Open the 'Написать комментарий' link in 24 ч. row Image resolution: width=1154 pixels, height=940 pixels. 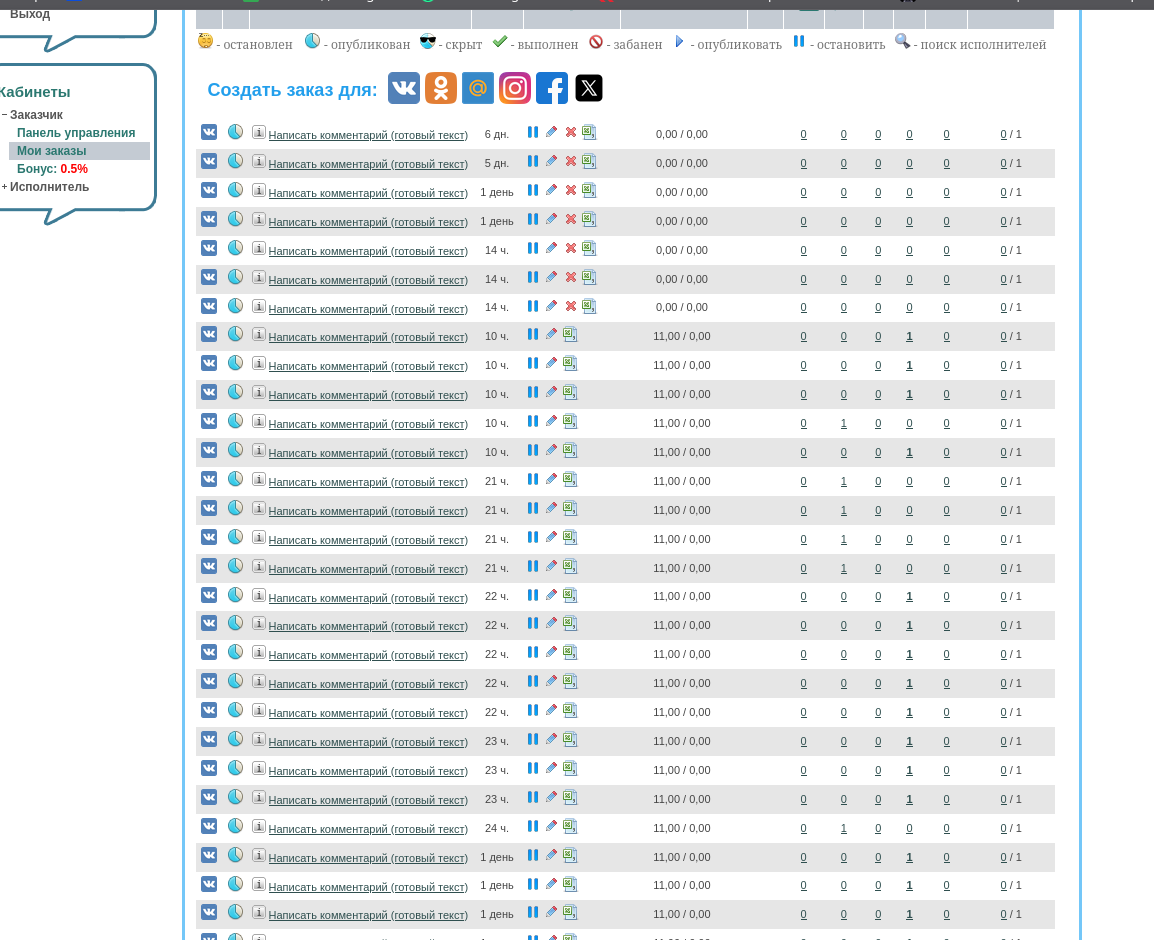[368, 829]
